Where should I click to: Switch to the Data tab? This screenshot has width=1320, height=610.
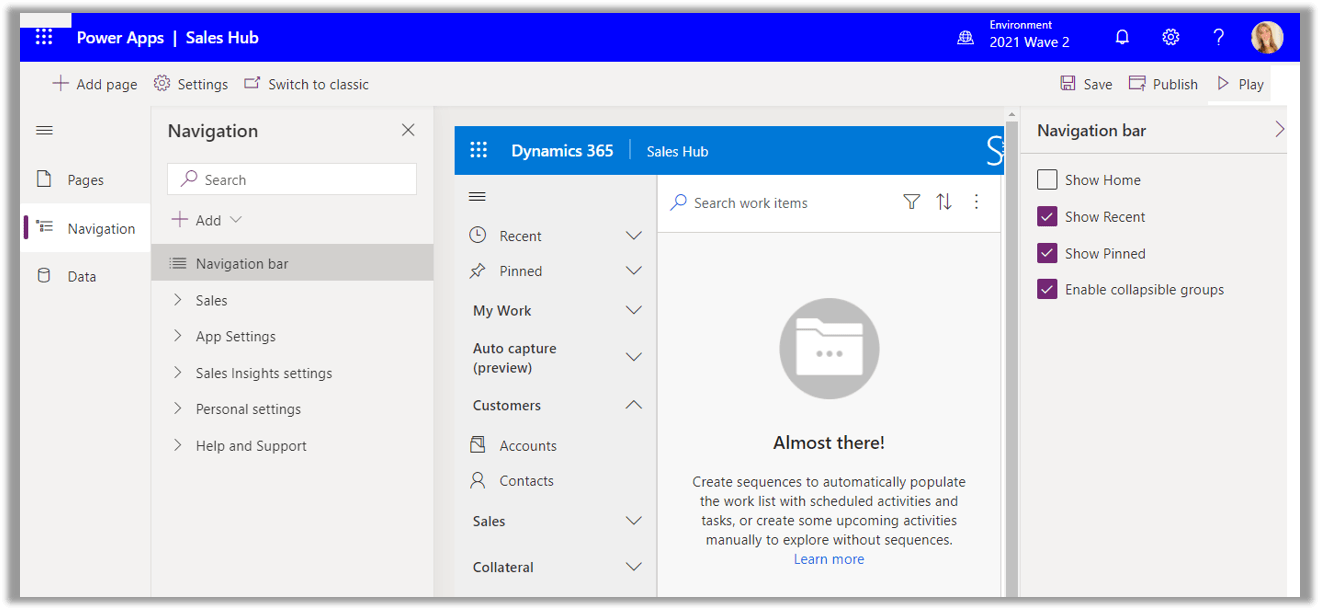tap(85, 276)
